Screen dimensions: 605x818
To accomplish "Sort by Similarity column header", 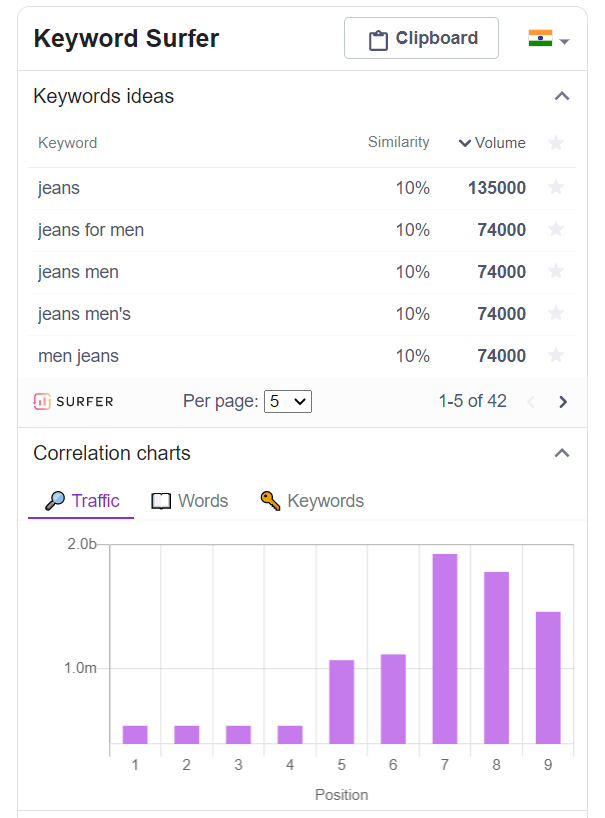I will point(398,142).
